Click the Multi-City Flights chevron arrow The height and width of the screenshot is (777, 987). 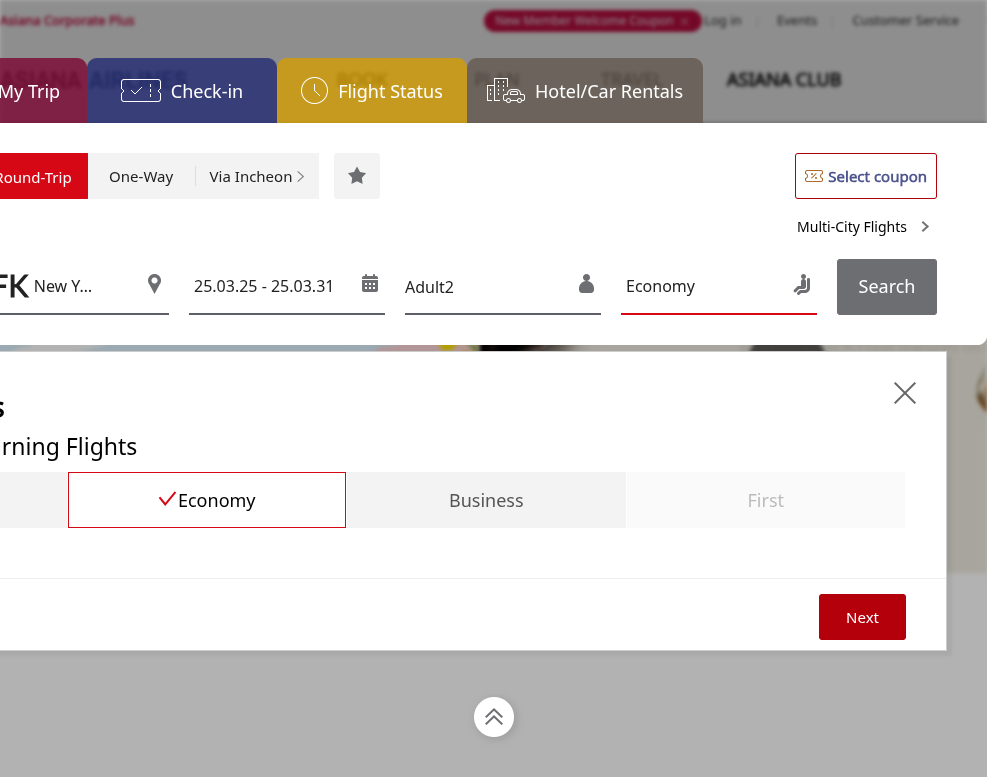[x=925, y=227]
